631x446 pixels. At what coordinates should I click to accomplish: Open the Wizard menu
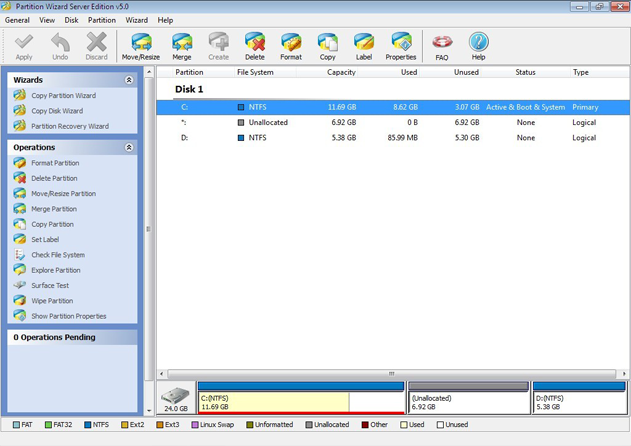point(137,20)
